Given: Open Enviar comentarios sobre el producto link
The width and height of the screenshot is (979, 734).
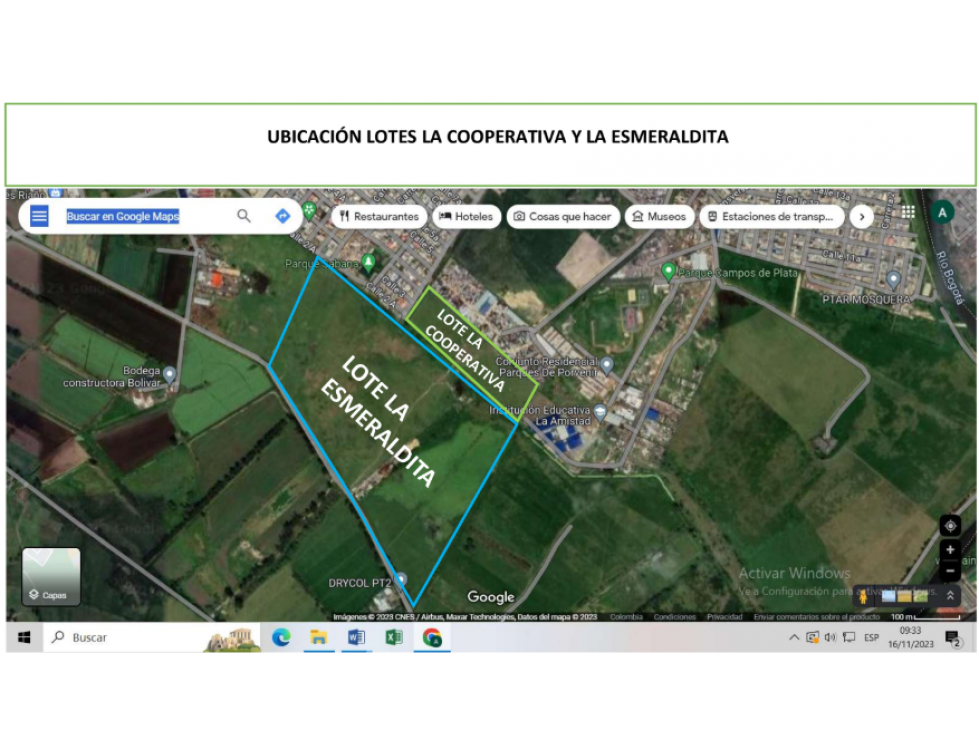Looking at the screenshot, I should pos(816,617).
